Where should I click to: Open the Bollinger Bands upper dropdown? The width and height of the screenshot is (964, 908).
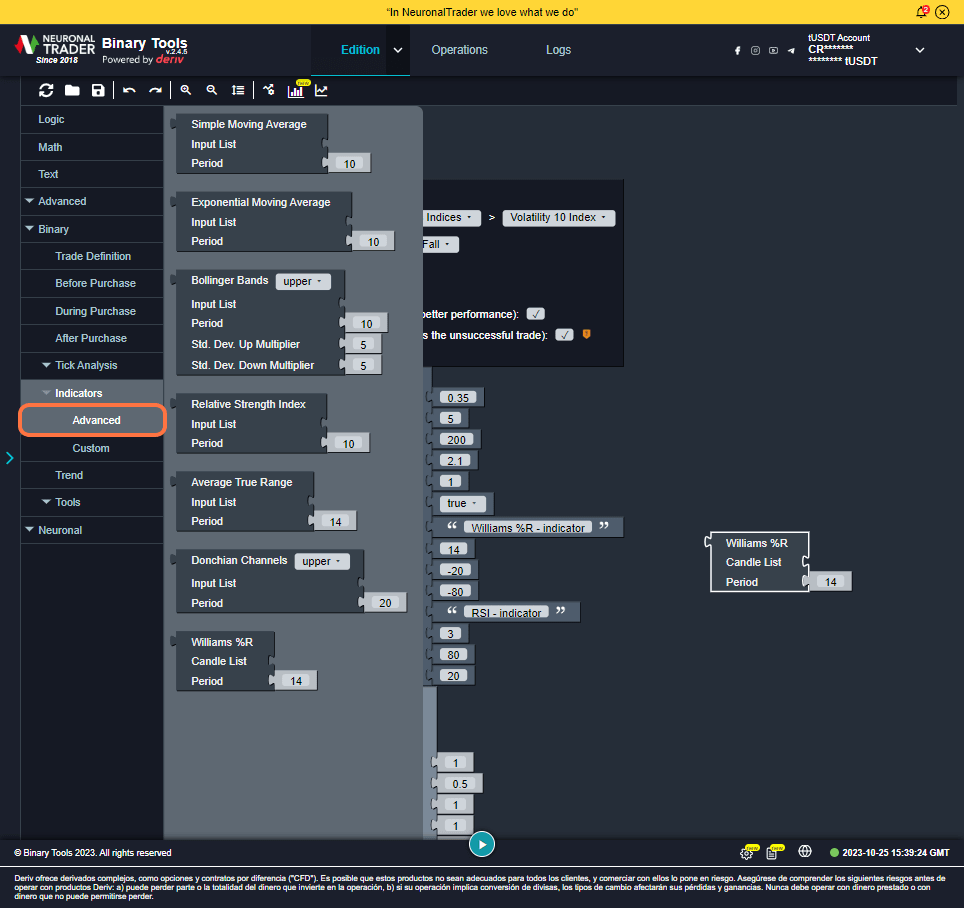(303, 282)
